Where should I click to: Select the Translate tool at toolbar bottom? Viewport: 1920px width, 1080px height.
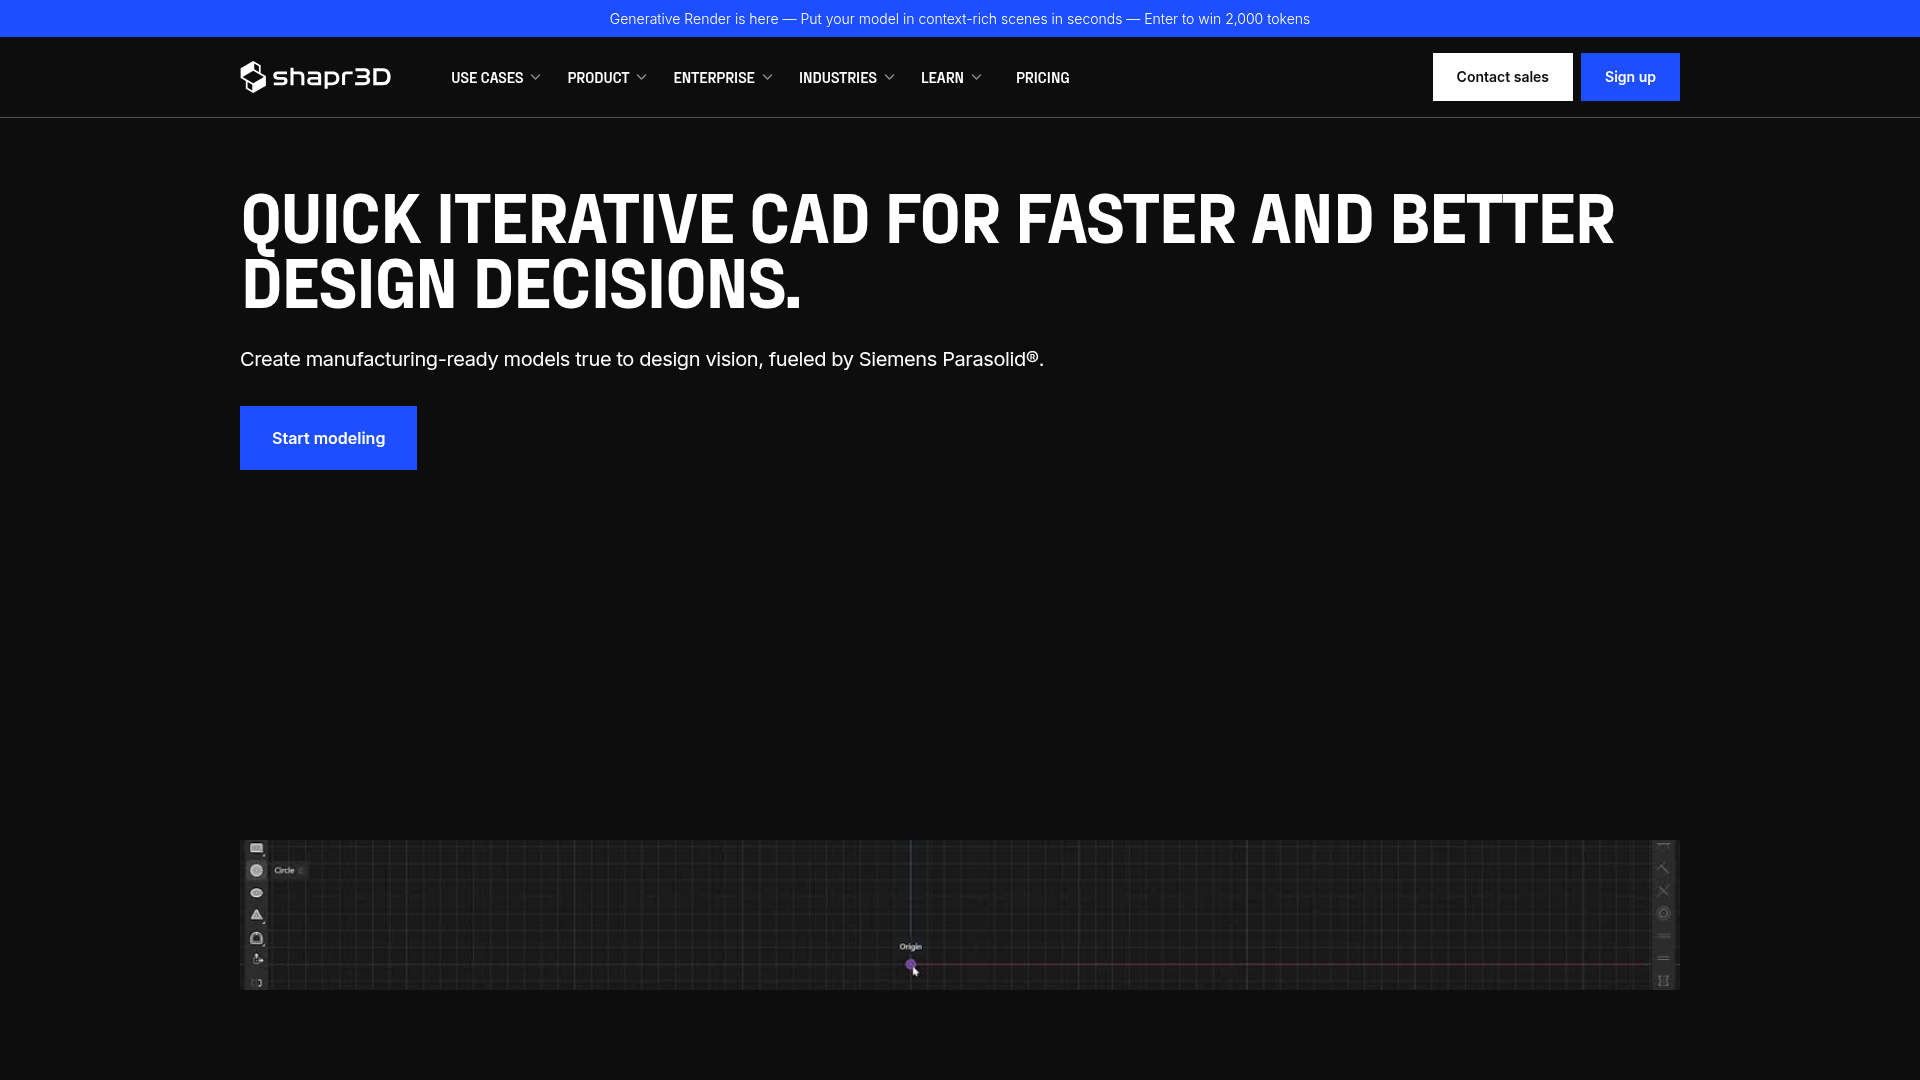(257, 958)
